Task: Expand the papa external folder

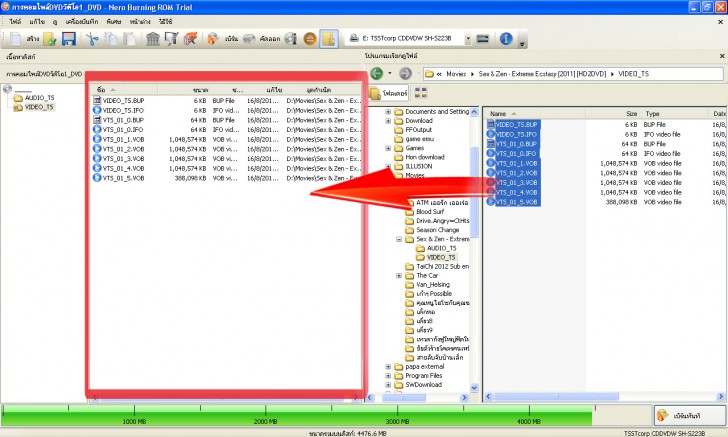Action: click(388, 367)
